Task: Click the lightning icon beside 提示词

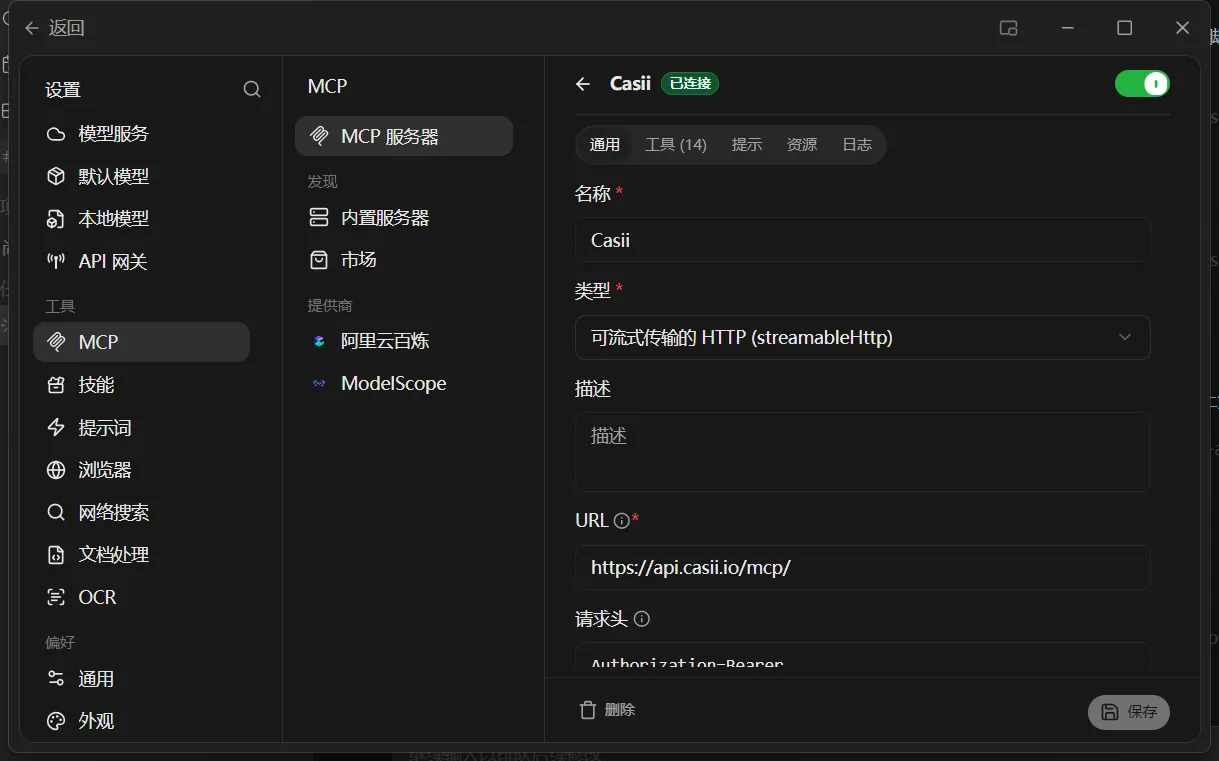Action: point(56,428)
